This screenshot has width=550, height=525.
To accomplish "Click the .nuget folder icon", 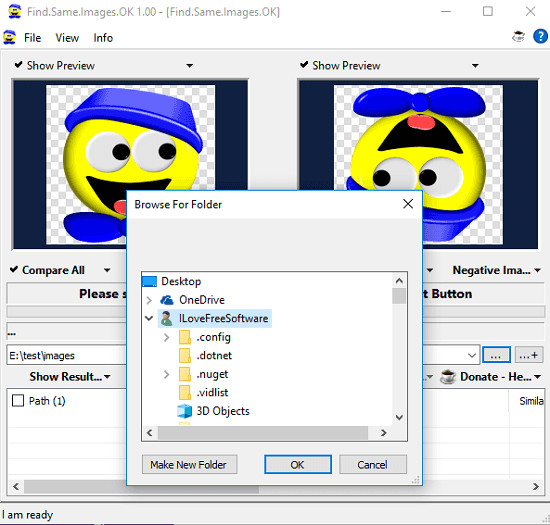I will click(x=185, y=374).
